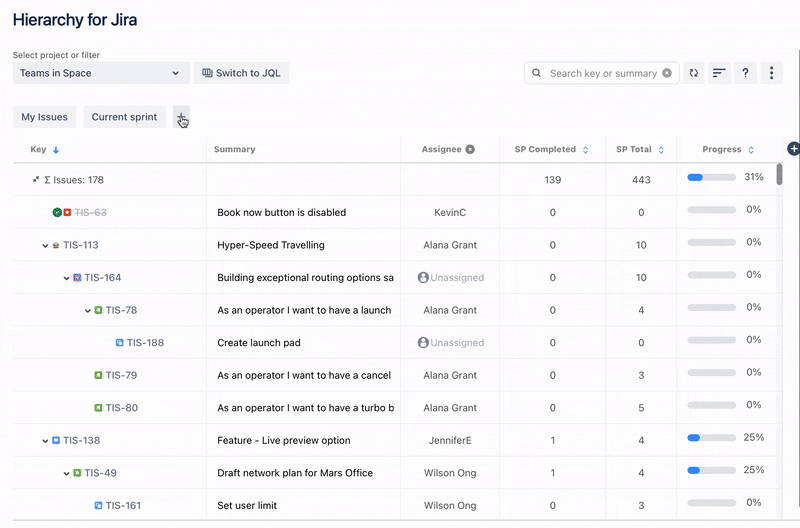Image resolution: width=800 pixels, height=528 pixels.
Task: Open issue link TIS-78
Action: [121, 310]
